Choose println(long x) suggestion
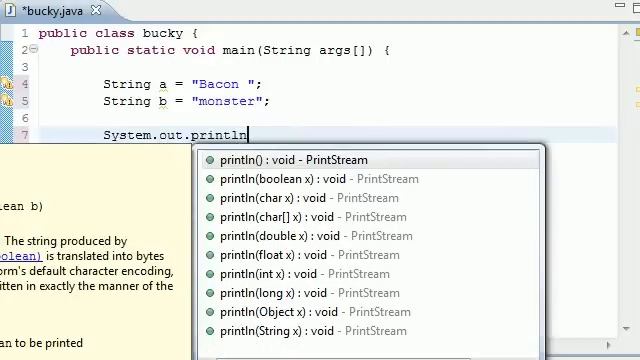Screen dimensions: 640x360 [371, 293]
